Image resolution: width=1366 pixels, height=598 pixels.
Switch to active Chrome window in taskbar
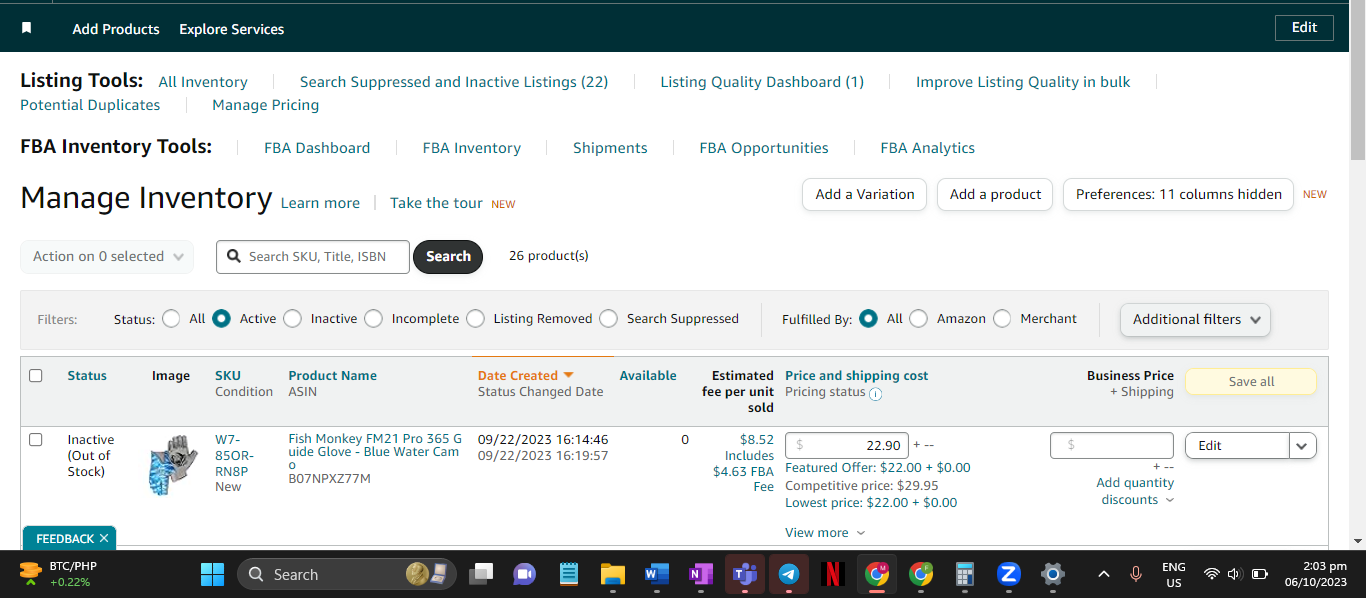877,574
